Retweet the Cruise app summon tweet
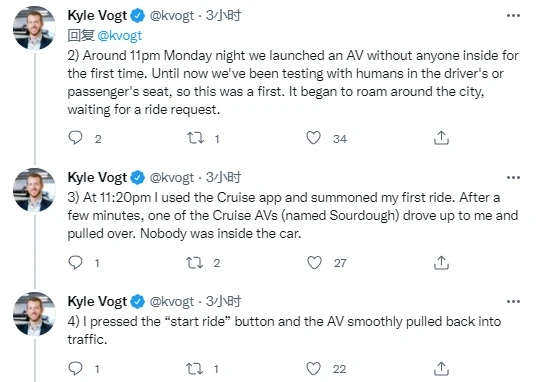 click(195, 263)
